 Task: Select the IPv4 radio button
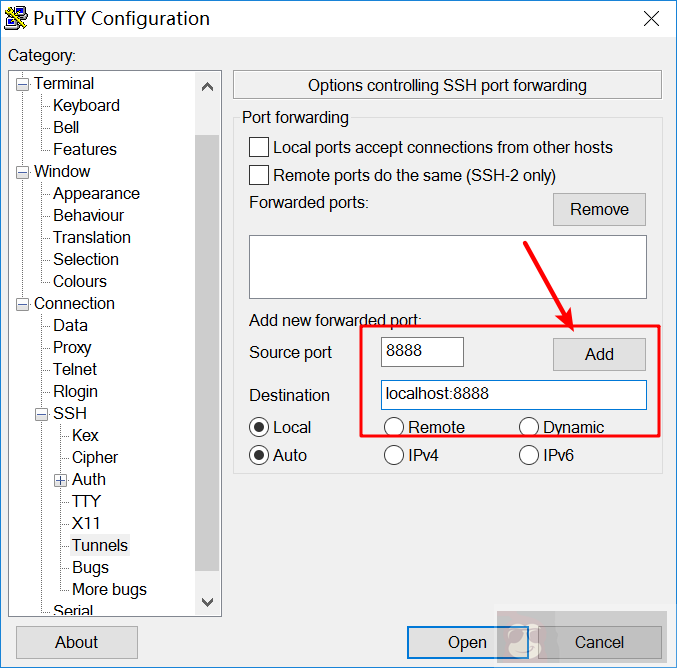pos(394,455)
